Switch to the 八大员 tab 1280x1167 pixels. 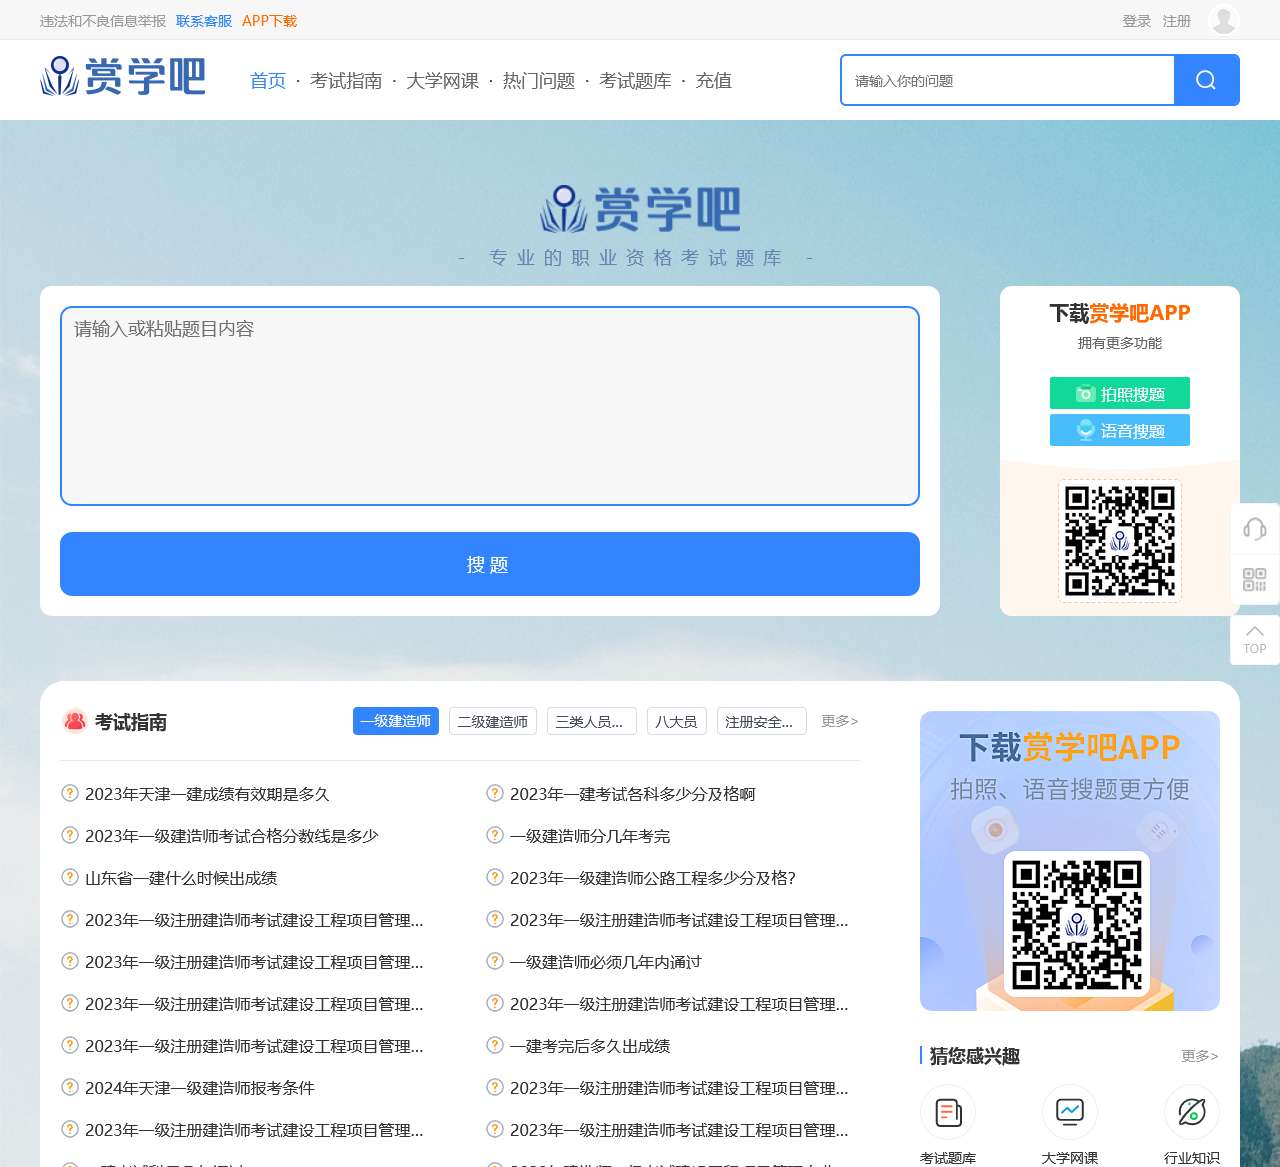pos(677,721)
